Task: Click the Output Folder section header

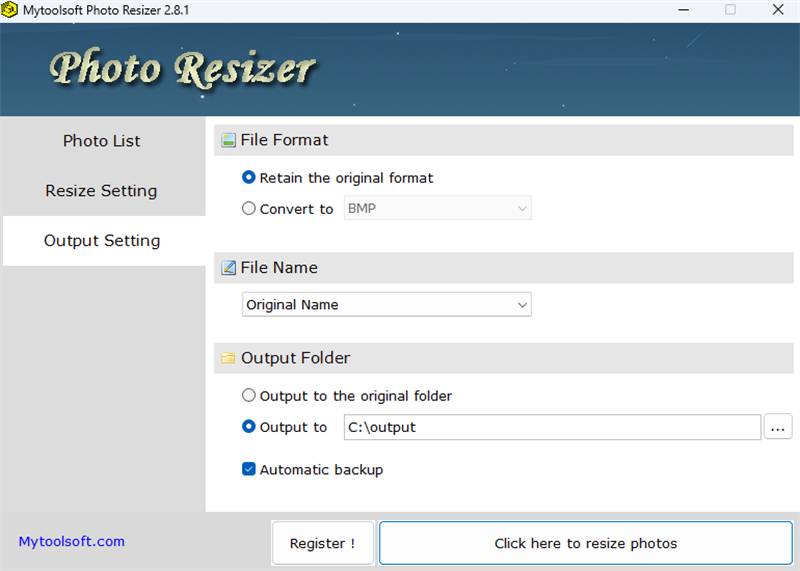Action: (x=504, y=358)
